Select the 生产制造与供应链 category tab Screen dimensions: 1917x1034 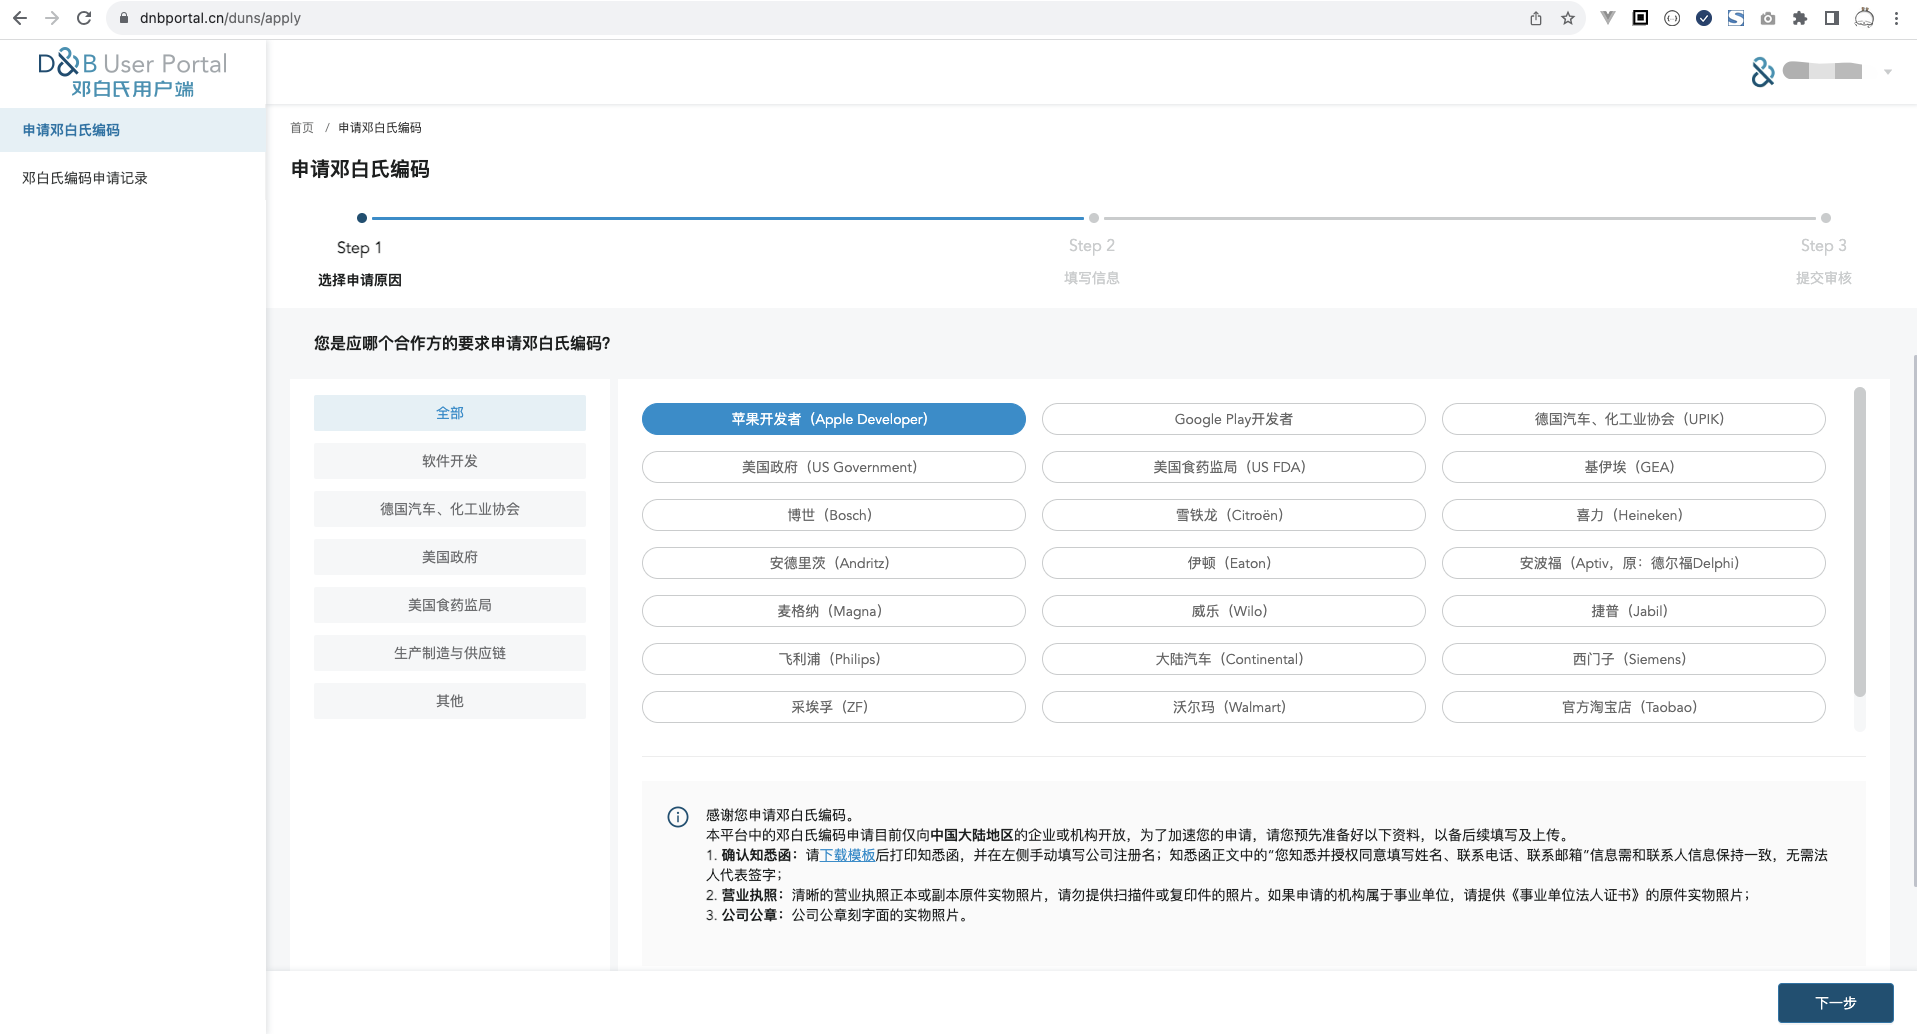(450, 653)
